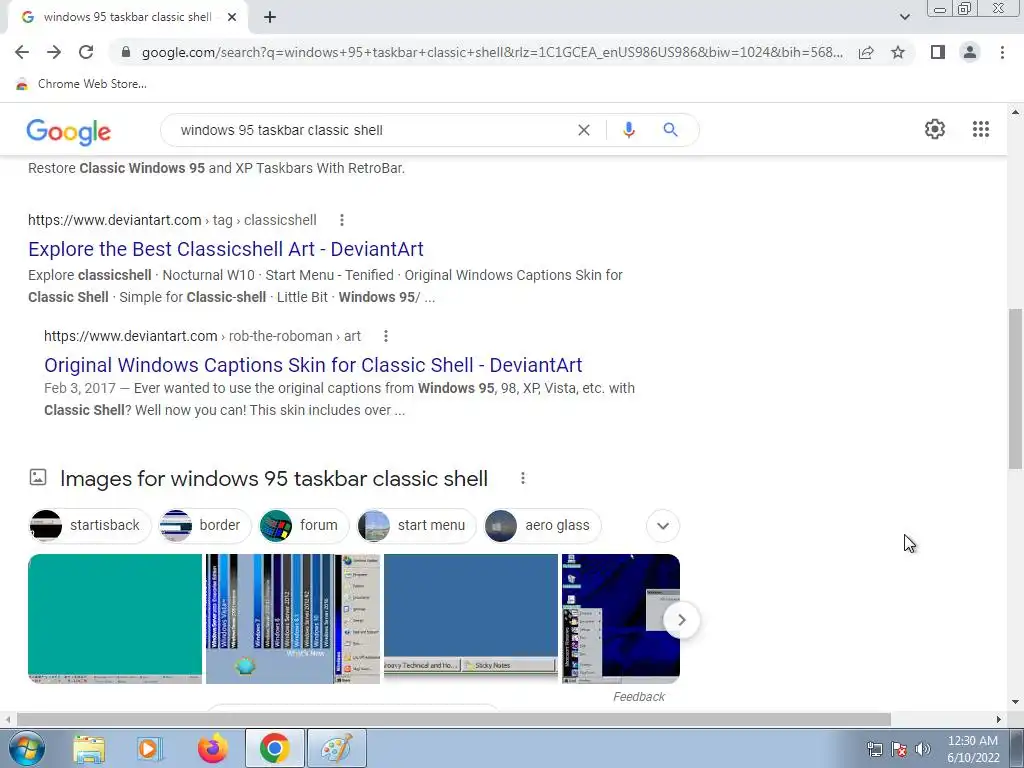Open options for deviantart classicshell result
1024x768 pixels.
[x=342, y=220]
